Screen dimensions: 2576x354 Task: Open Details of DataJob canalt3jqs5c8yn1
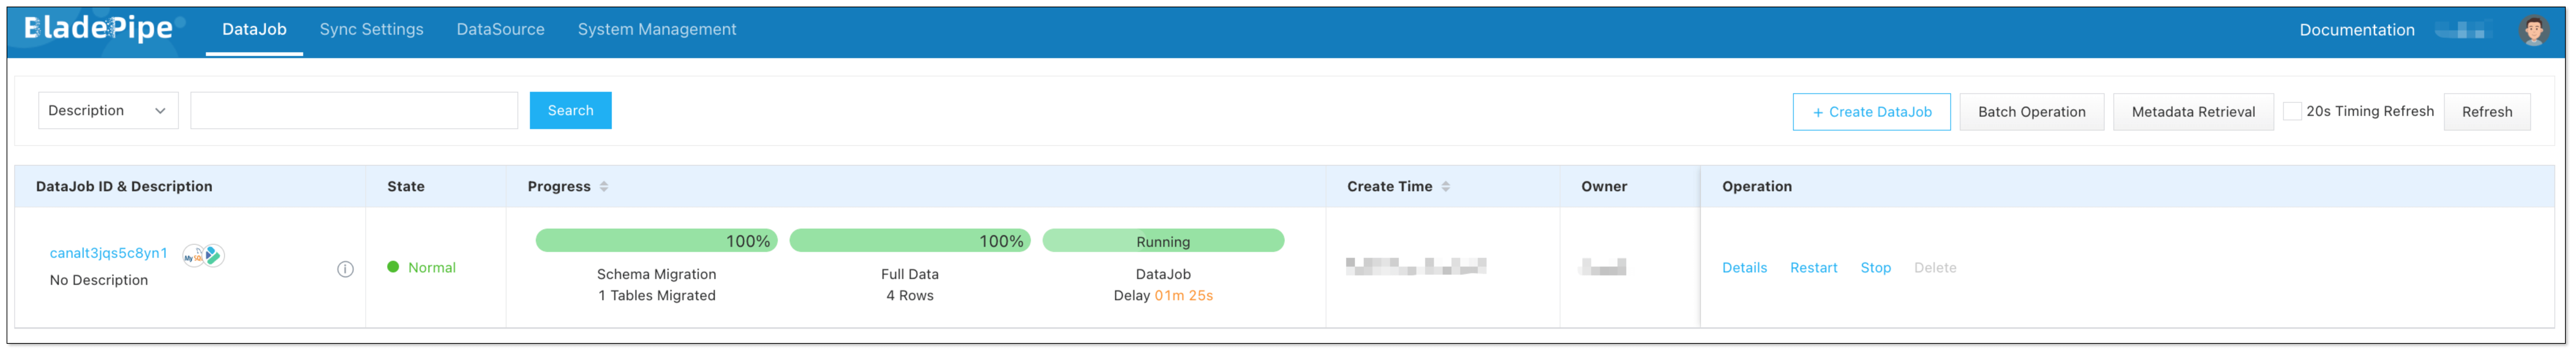pos(1745,267)
